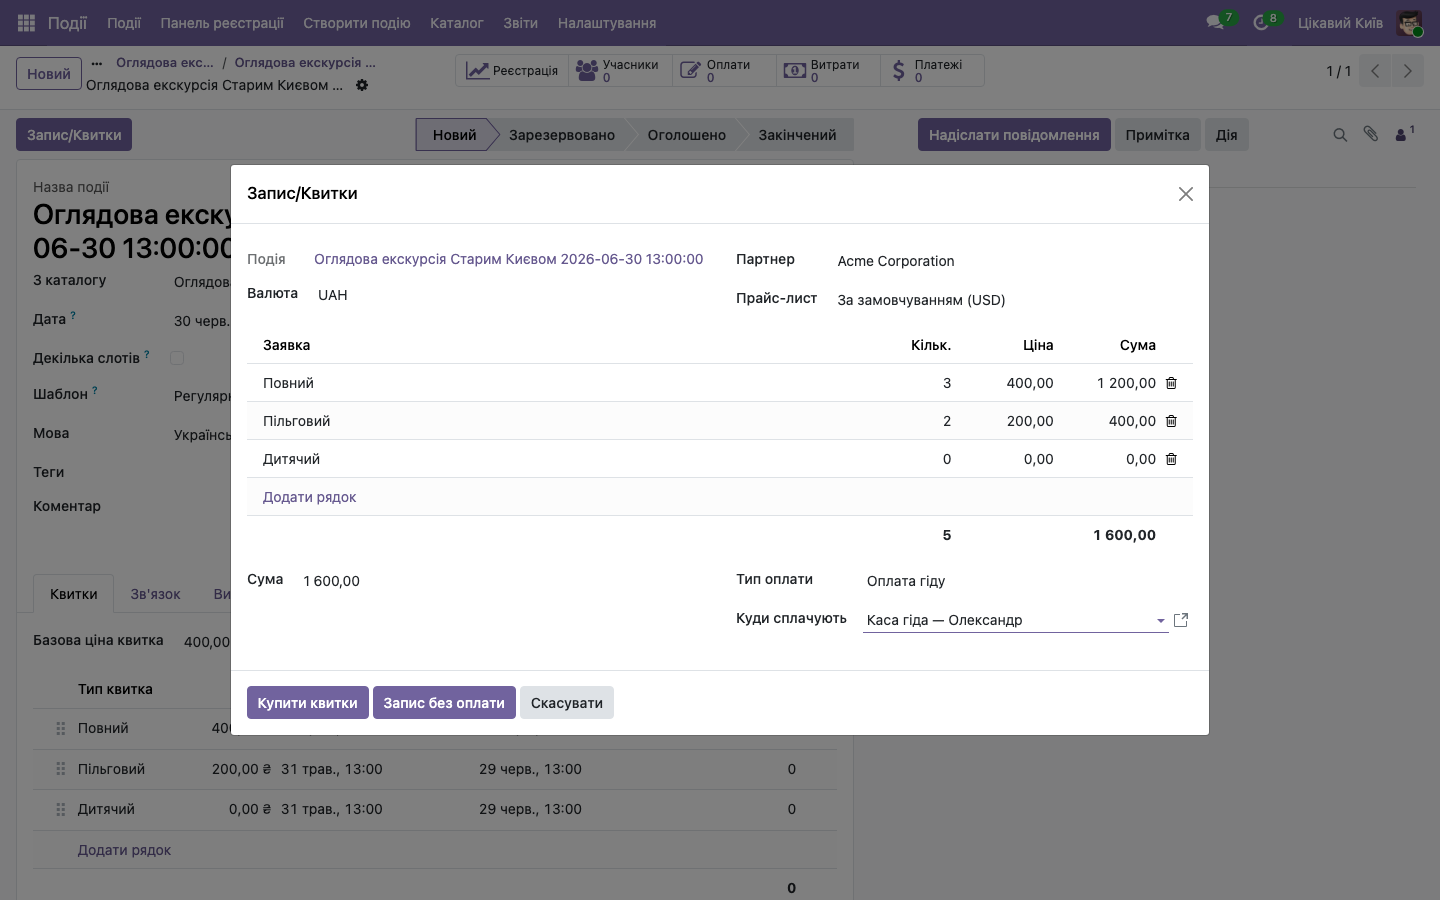Select the Зарезервовано status stage
1440x900 pixels.
tap(561, 135)
